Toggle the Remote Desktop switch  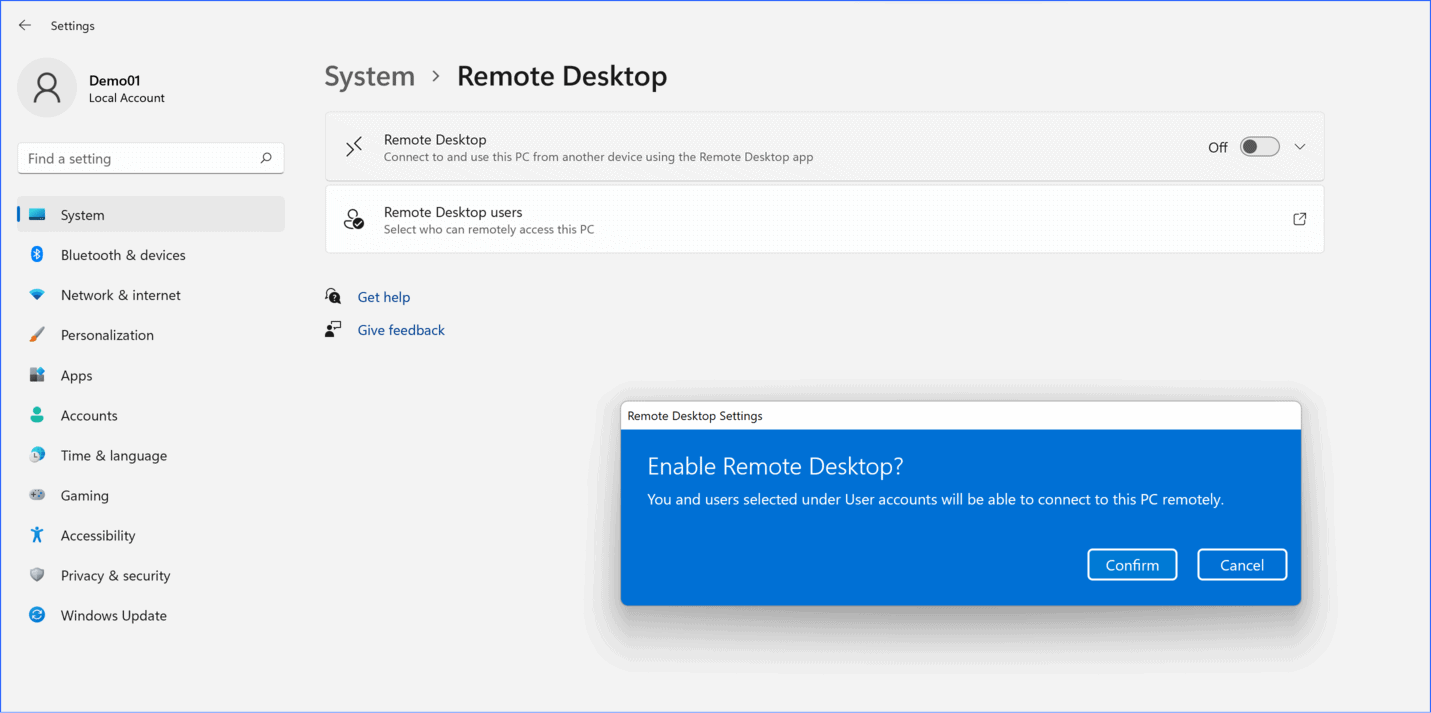[x=1259, y=147]
